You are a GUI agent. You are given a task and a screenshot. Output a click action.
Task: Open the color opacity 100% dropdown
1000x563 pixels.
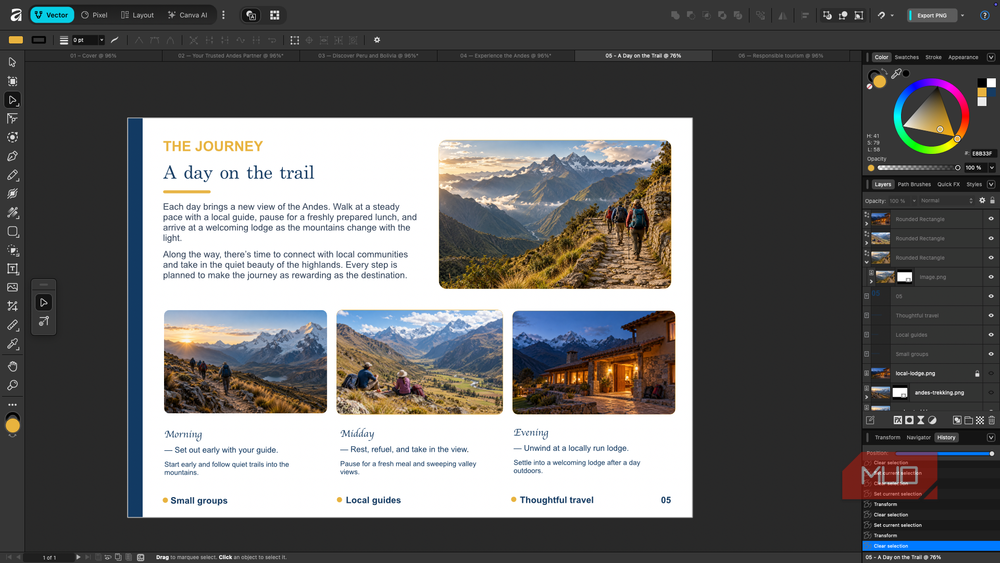pos(992,168)
